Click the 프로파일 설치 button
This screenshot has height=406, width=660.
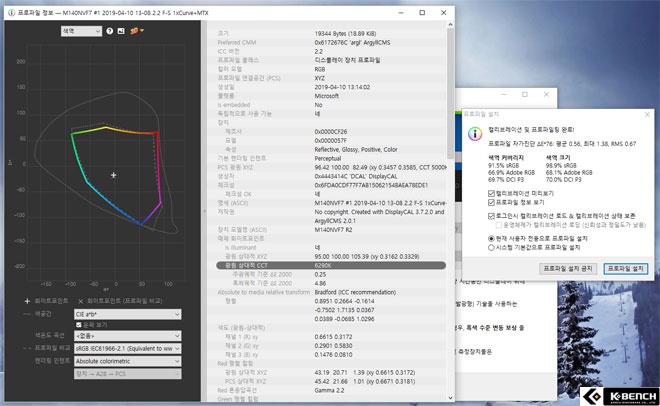tap(625, 268)
